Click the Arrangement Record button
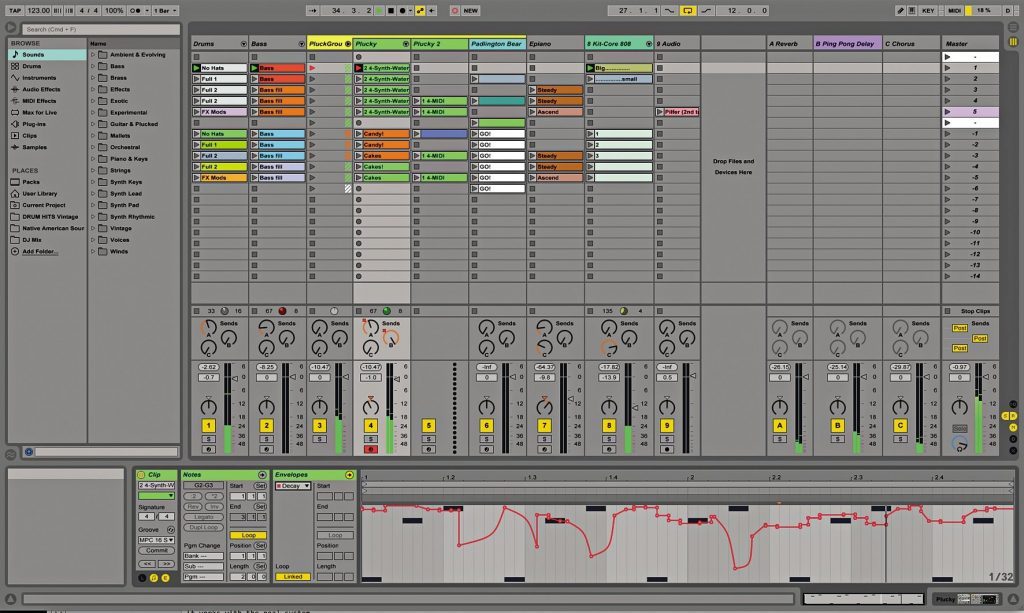Screen dimensions: 1024x613 [402, 10]
